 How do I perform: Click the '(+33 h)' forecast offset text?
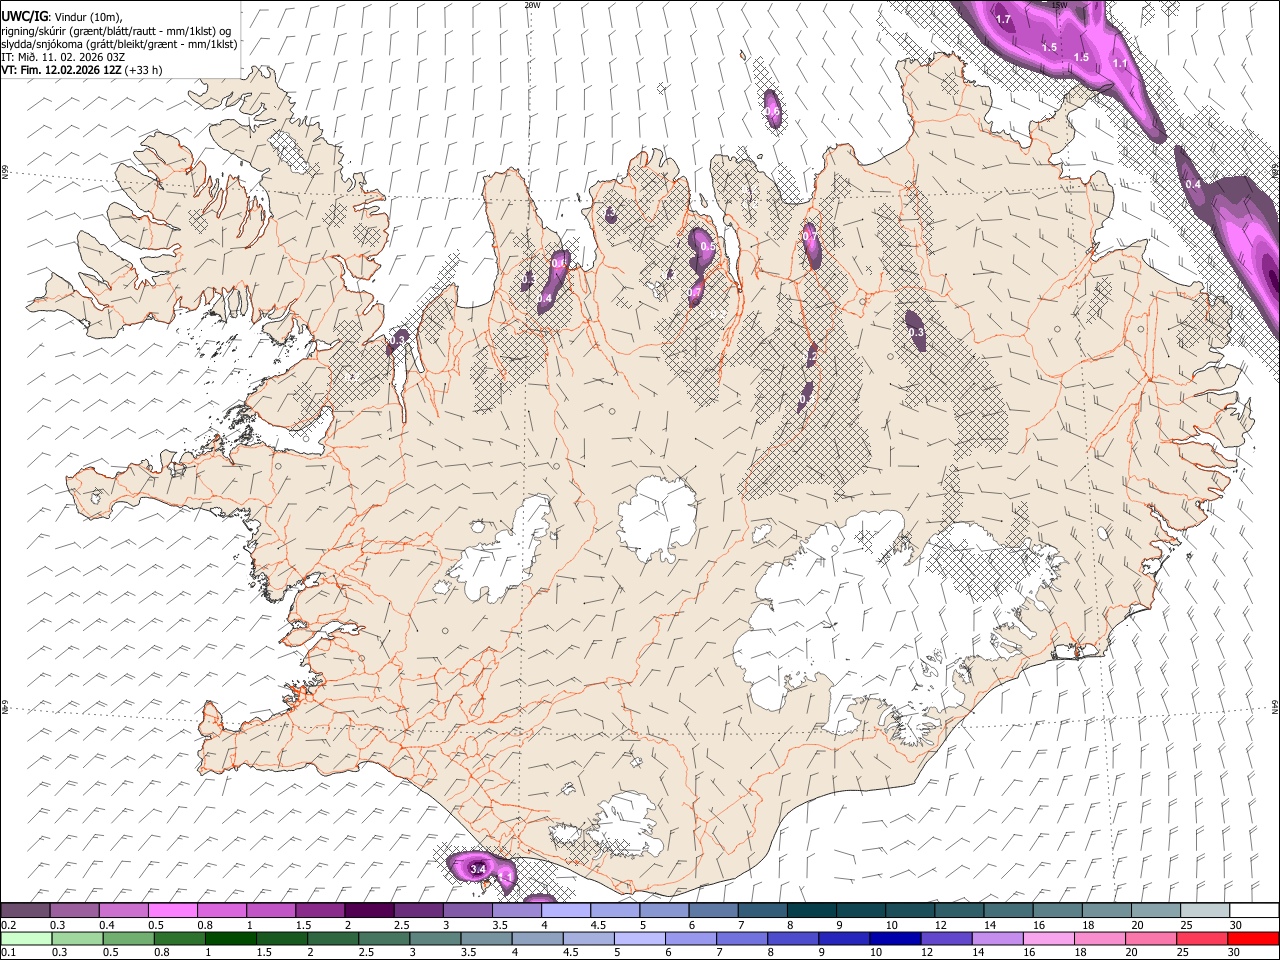(x=144, y=70)
